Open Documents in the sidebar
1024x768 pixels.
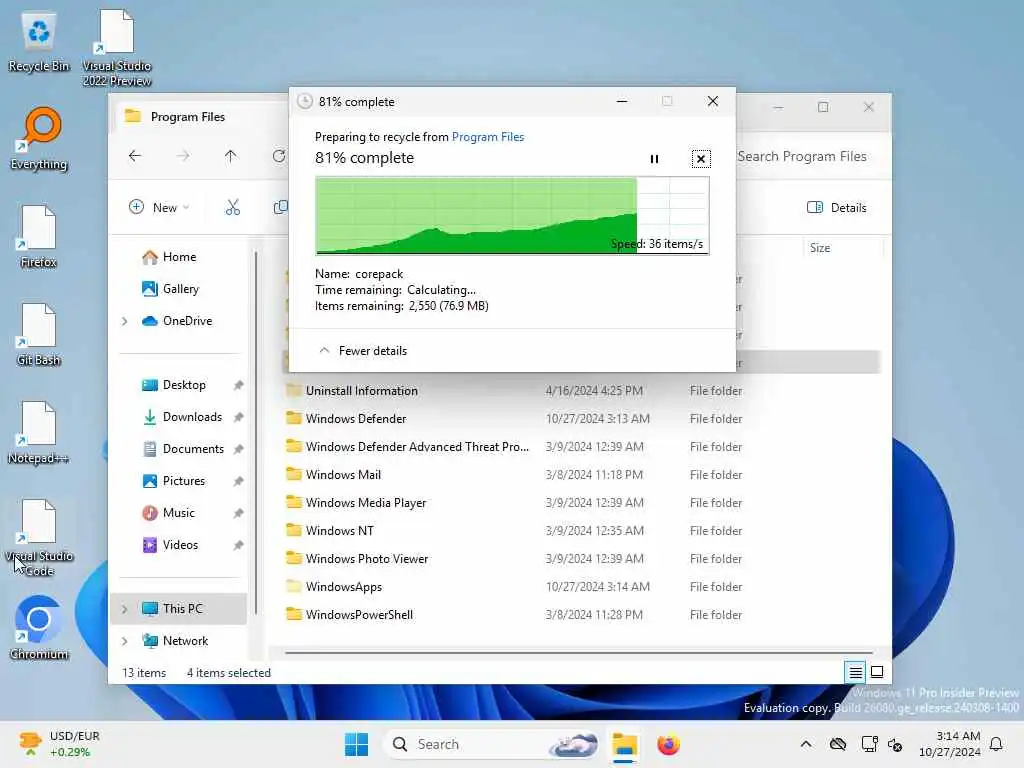point(184,449)
